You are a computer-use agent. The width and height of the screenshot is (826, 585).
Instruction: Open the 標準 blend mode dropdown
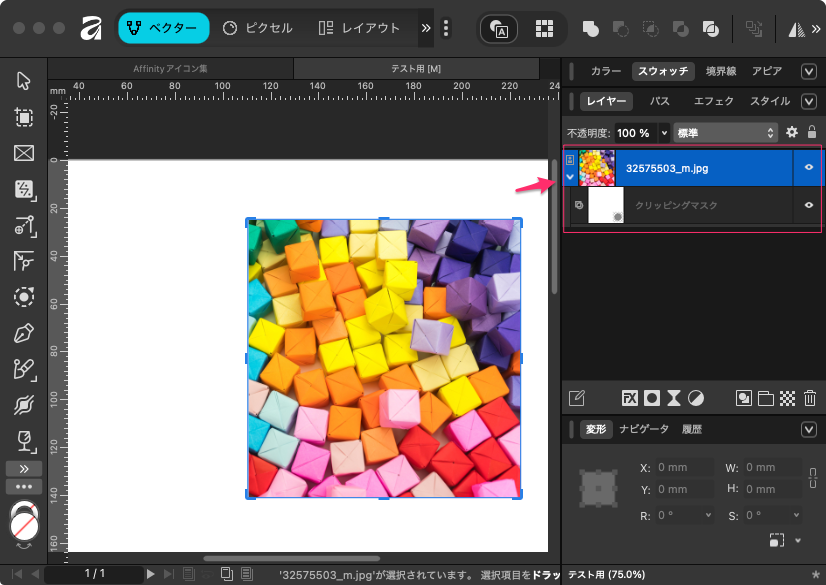point(725,132)
